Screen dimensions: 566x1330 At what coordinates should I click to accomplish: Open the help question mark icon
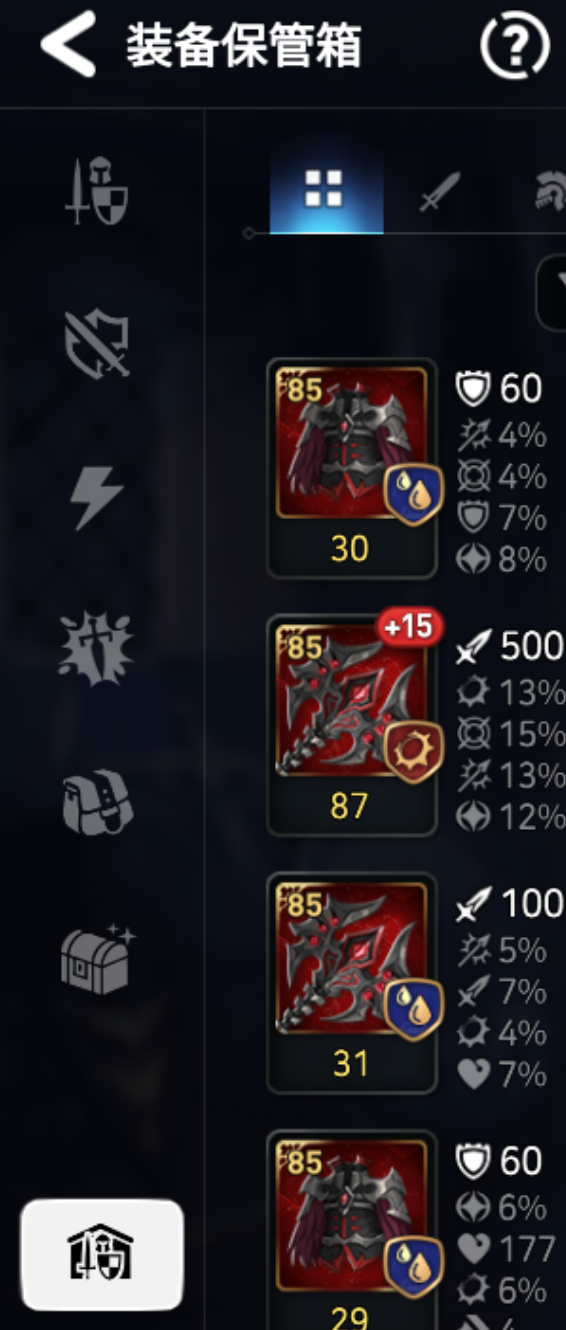pos(516,46)
